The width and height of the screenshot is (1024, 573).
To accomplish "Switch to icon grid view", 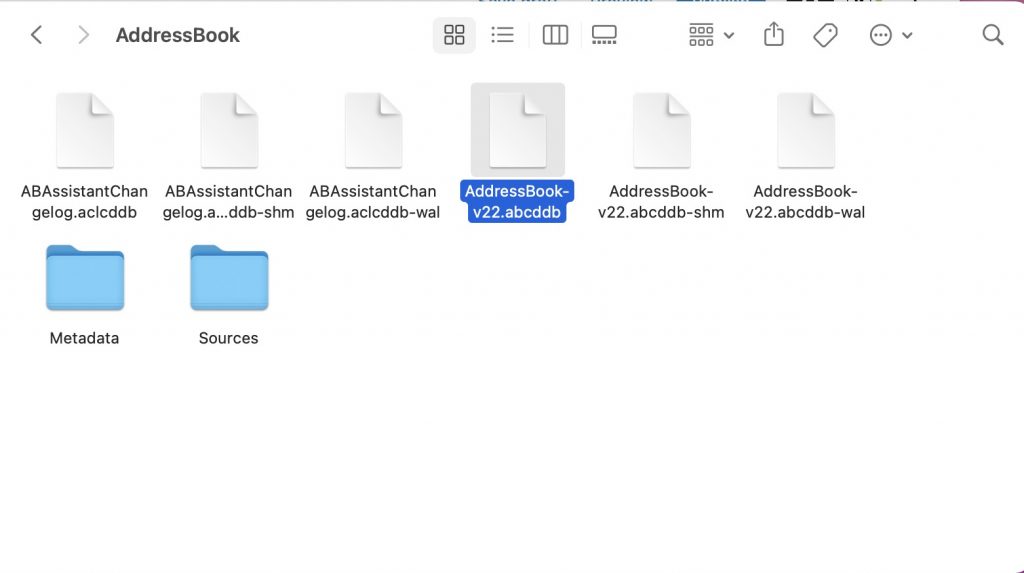I will point(454,35).
